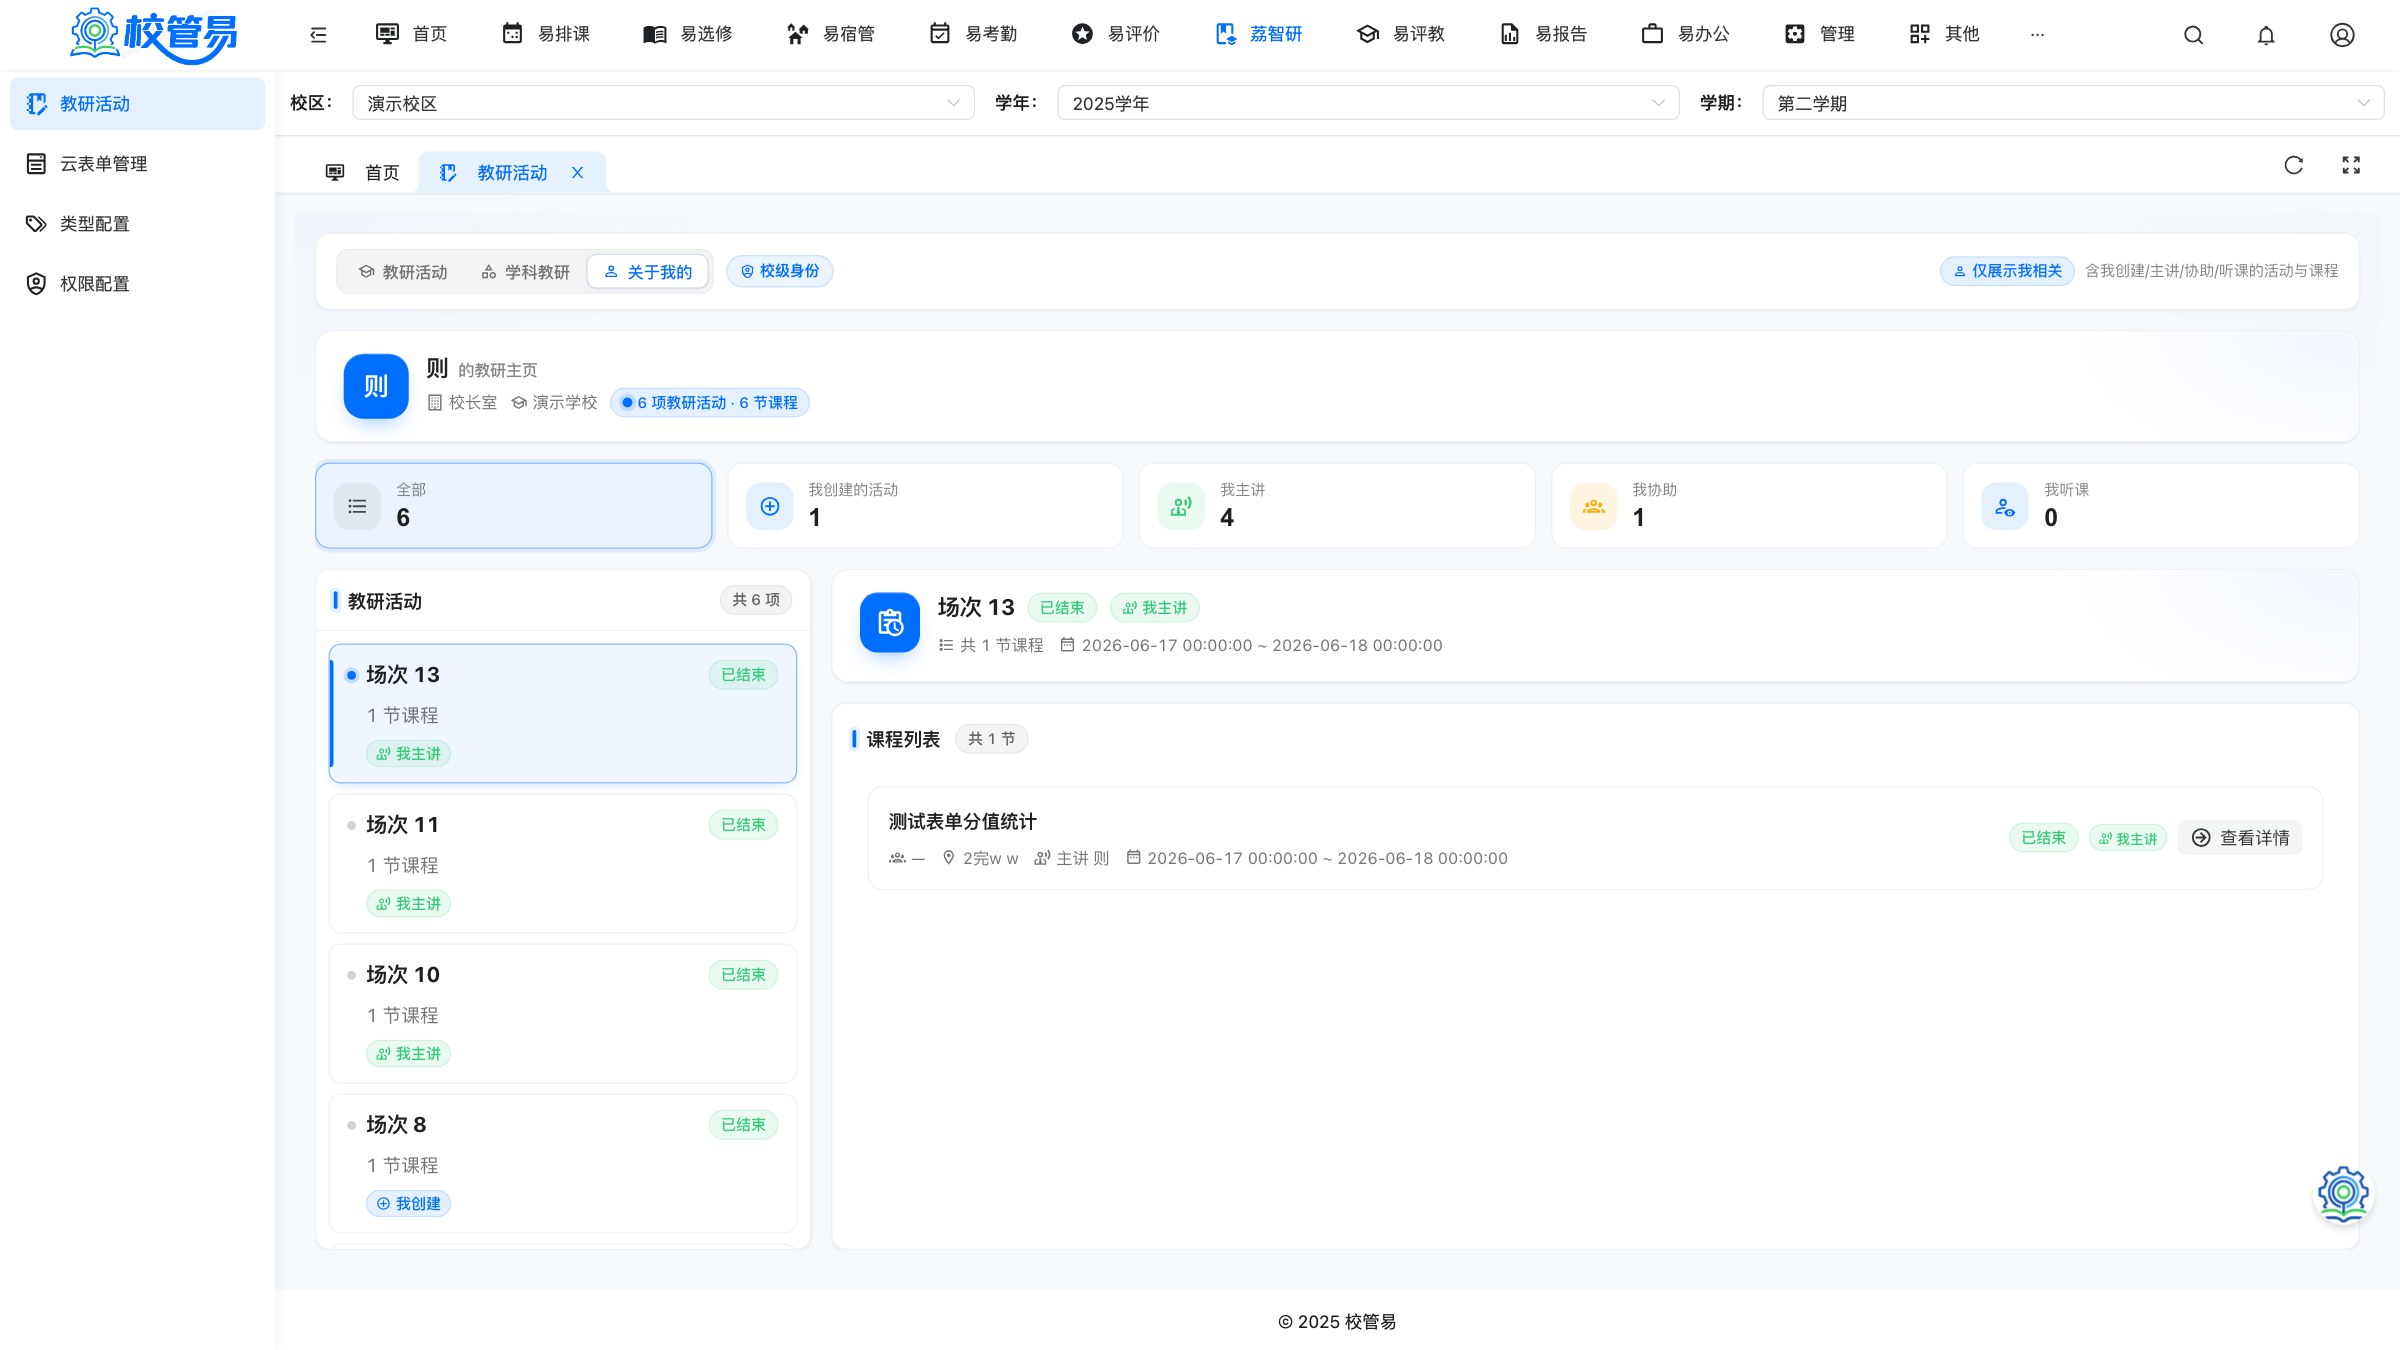Image resolution: width=2400 pixels, height=1350 pixels.
Task: Open 易选修 module
Action: pos(688,35)
